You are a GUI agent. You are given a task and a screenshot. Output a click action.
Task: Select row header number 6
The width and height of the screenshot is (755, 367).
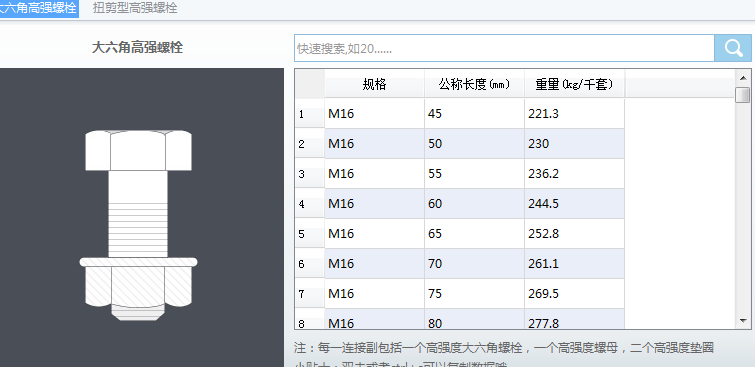(310, 263)
